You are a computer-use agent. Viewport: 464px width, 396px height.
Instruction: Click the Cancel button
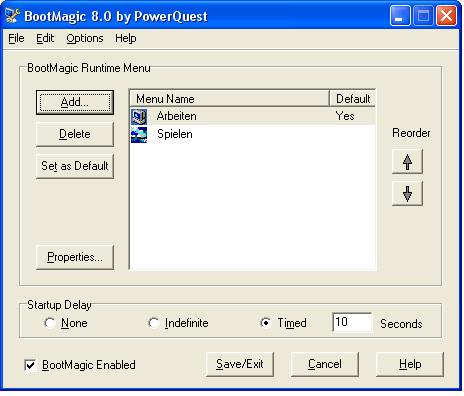[x=325, y=364]
